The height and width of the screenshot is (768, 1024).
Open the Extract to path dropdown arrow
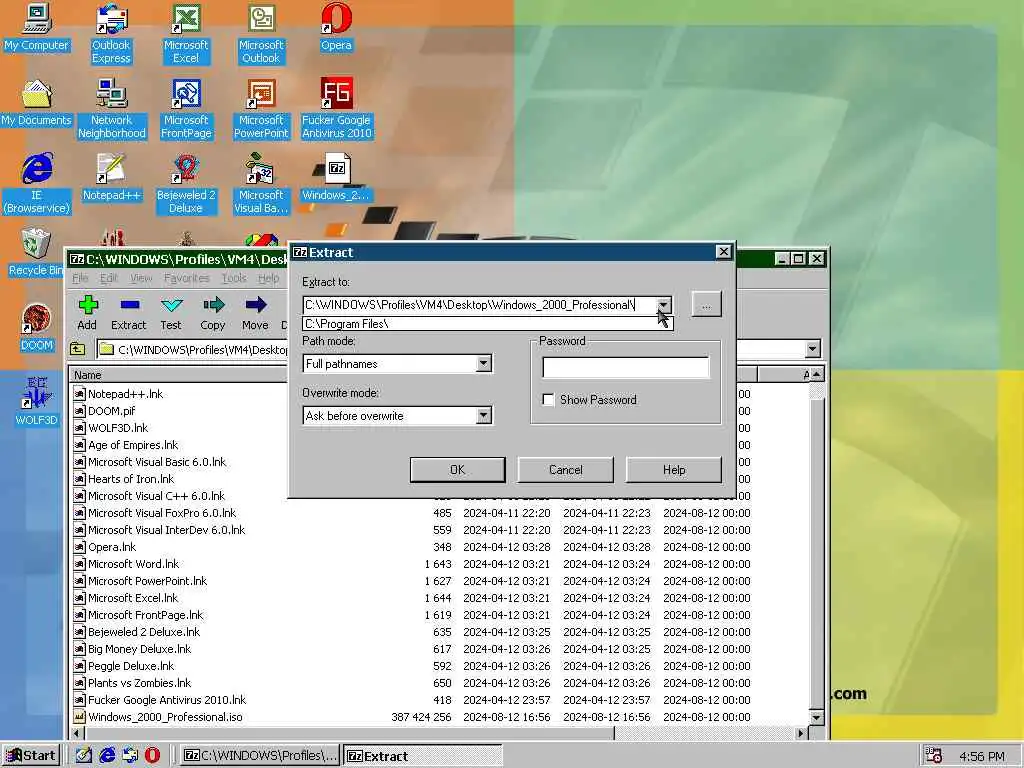664,305
